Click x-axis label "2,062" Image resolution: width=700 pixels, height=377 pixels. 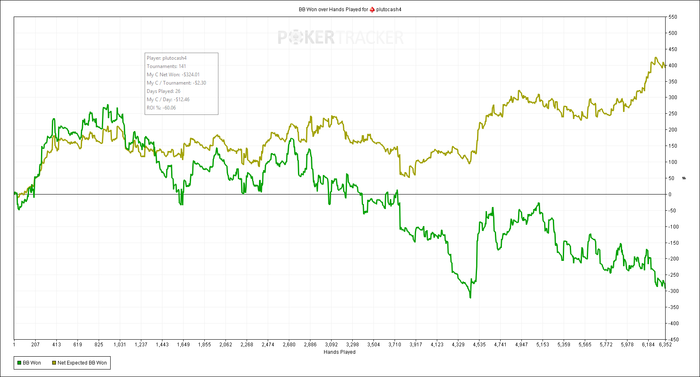[225, 344]
